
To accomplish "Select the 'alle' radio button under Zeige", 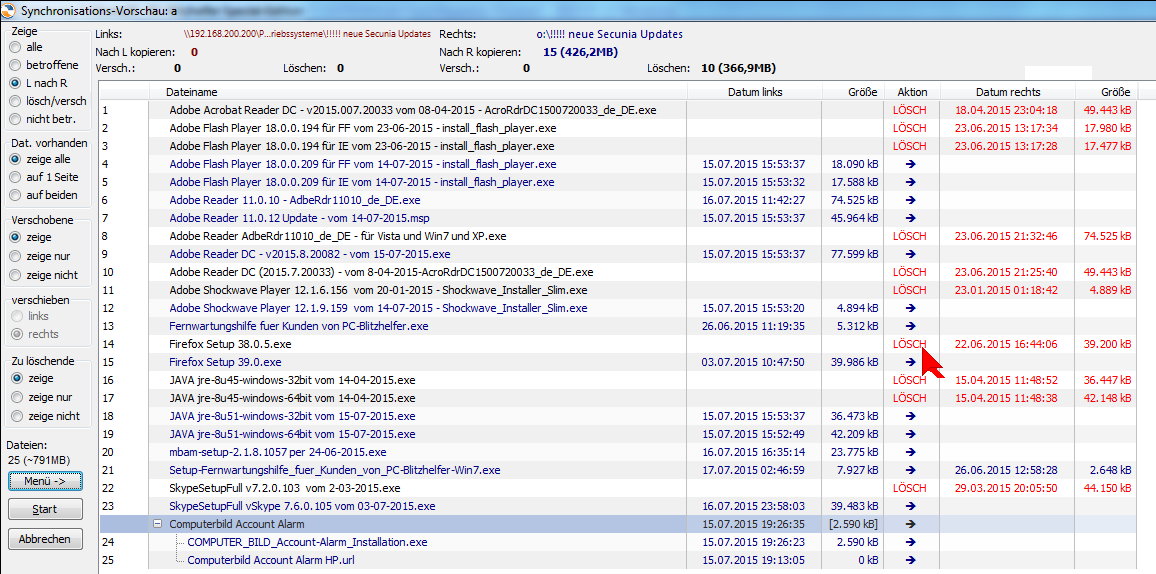I will click(x=15, y=47).
